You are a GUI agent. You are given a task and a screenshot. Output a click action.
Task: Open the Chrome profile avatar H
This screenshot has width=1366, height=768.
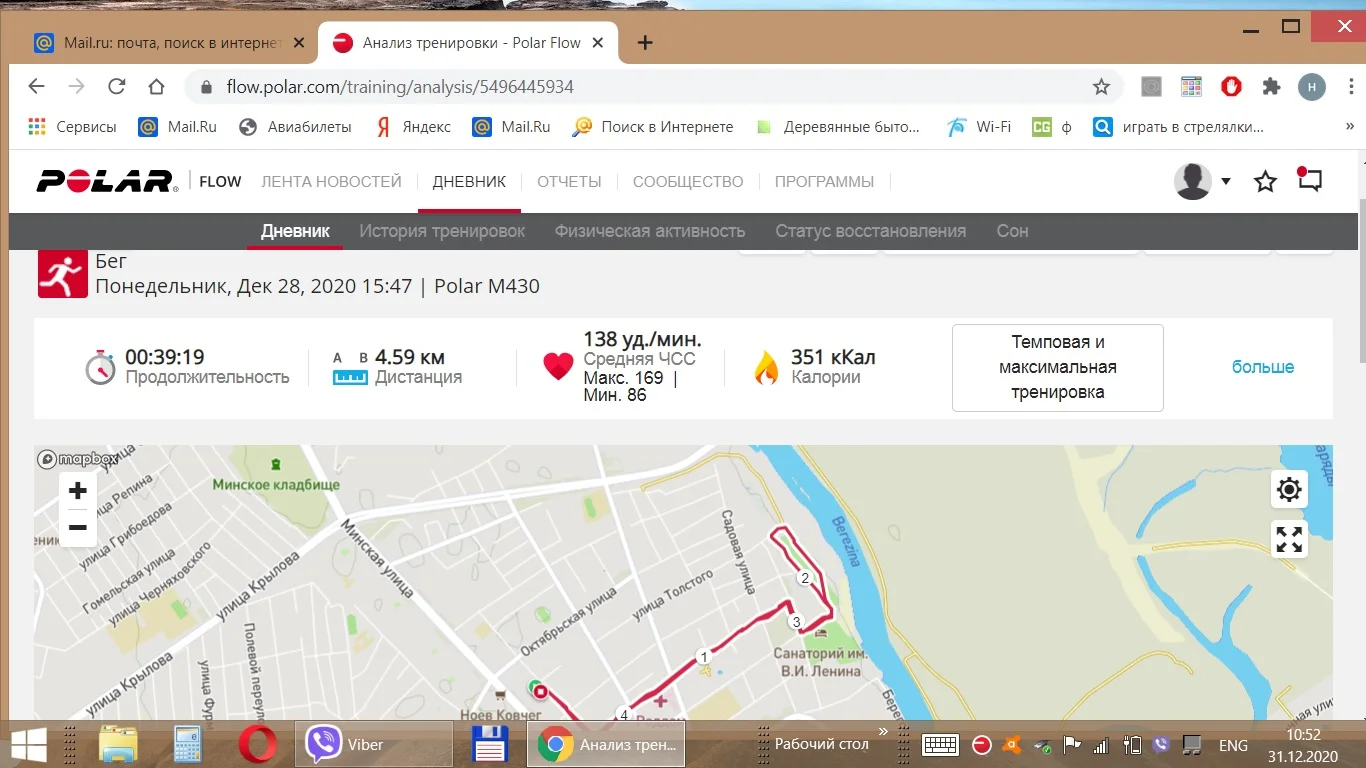pyautogui.click(x=1312, y=87)
